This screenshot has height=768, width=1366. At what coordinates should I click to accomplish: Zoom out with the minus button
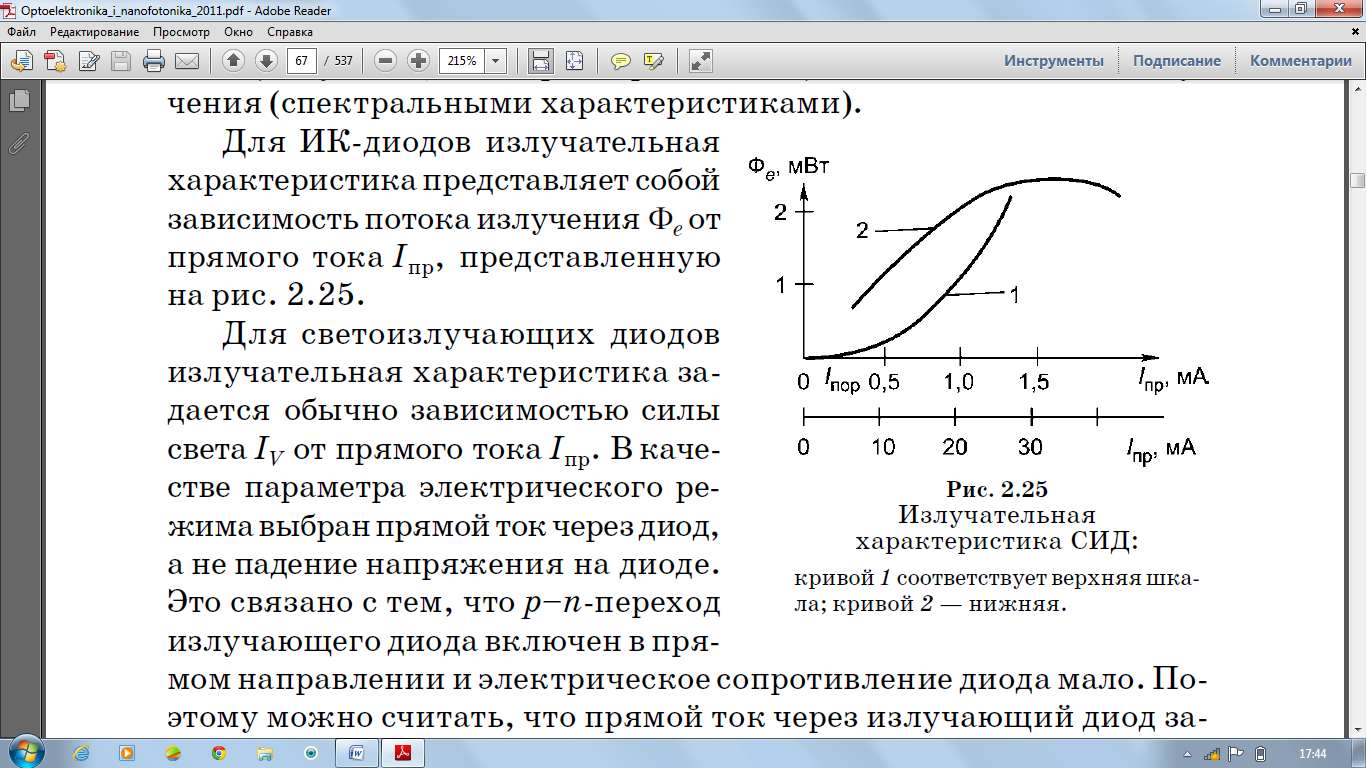pyautogui.click(x=386, y=61)
